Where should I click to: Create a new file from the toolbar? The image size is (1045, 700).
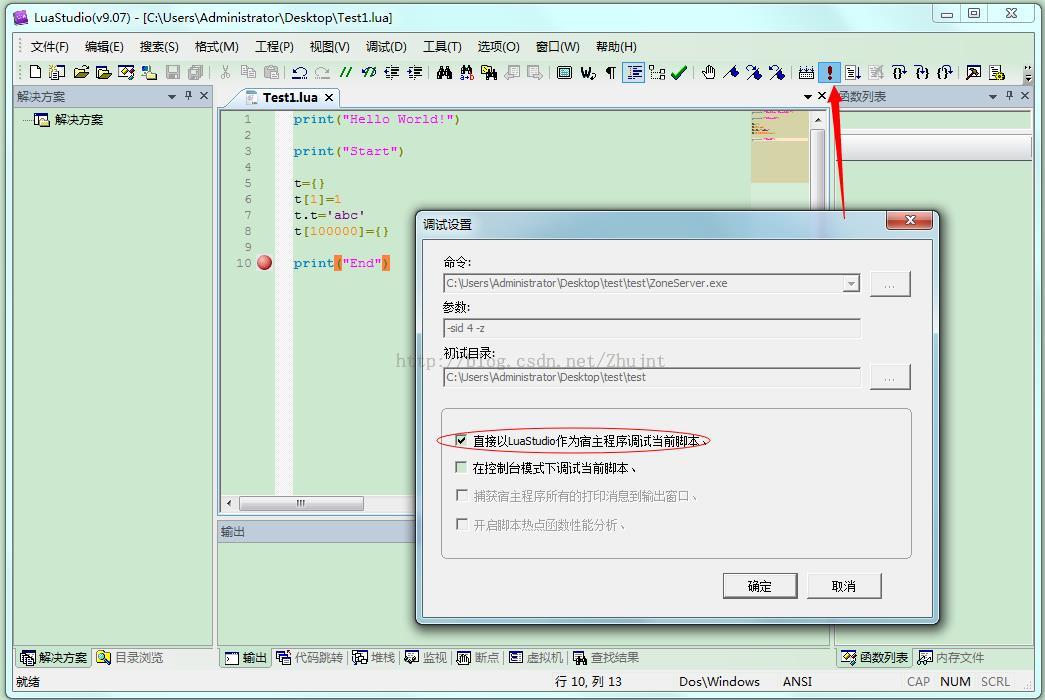pyautogui.click(x=35, y=72)
